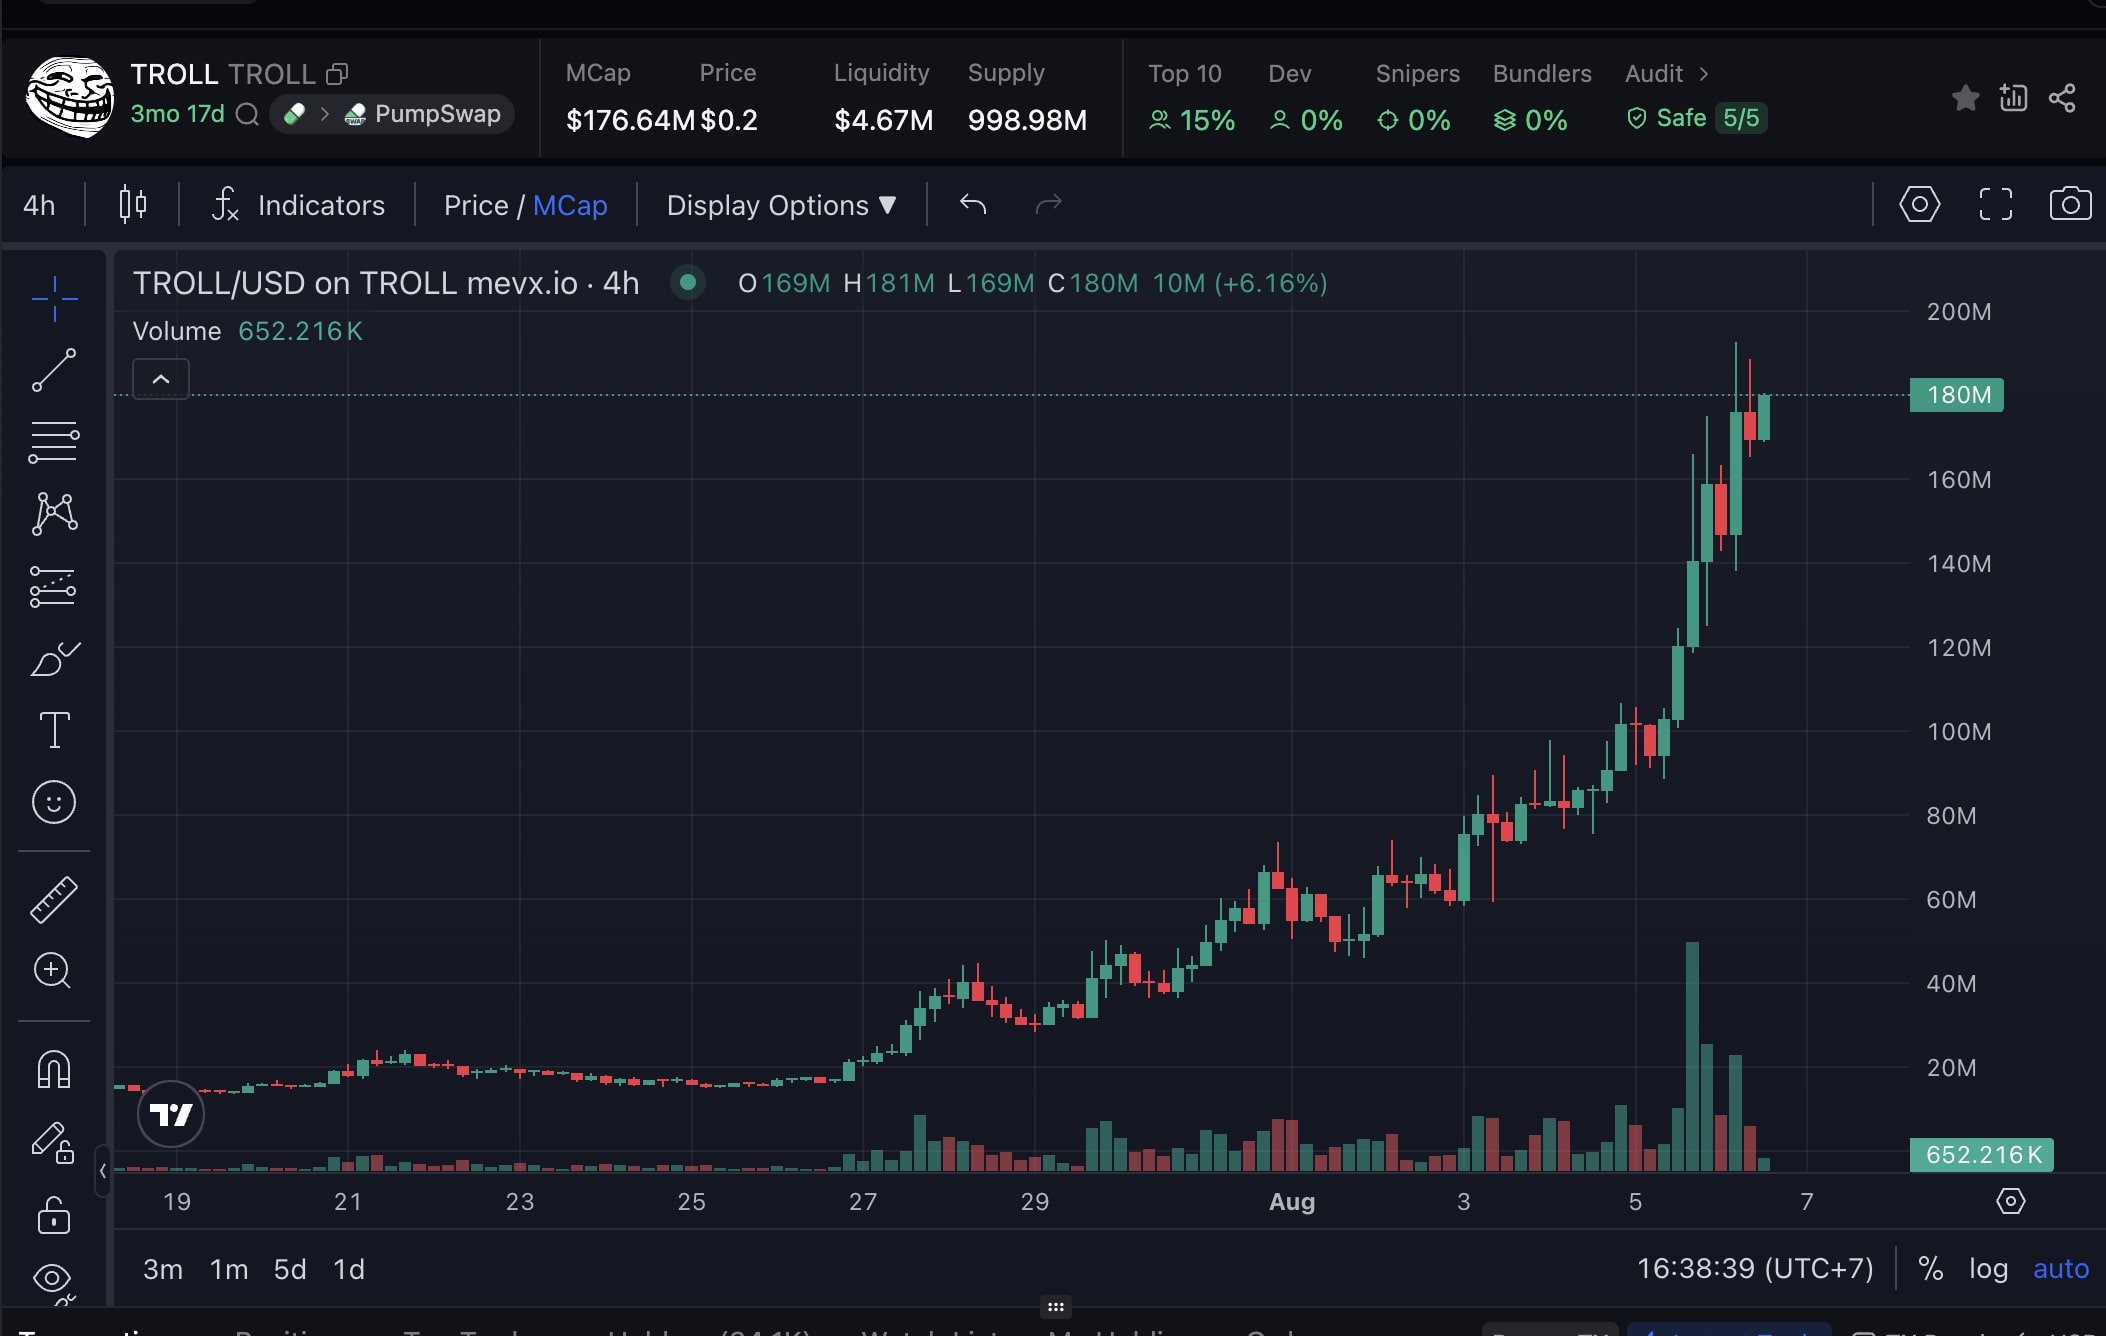
Task: Expand the Audit details chevron
Action: click(x=1704, y=74)
